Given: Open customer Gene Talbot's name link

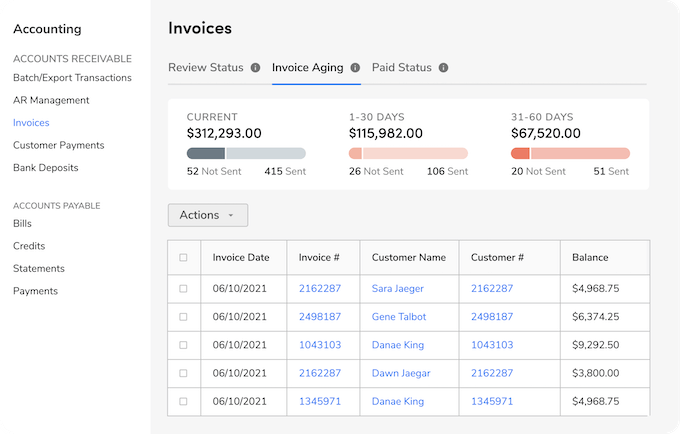Looking at the screenshot, I should coord(399,317).
